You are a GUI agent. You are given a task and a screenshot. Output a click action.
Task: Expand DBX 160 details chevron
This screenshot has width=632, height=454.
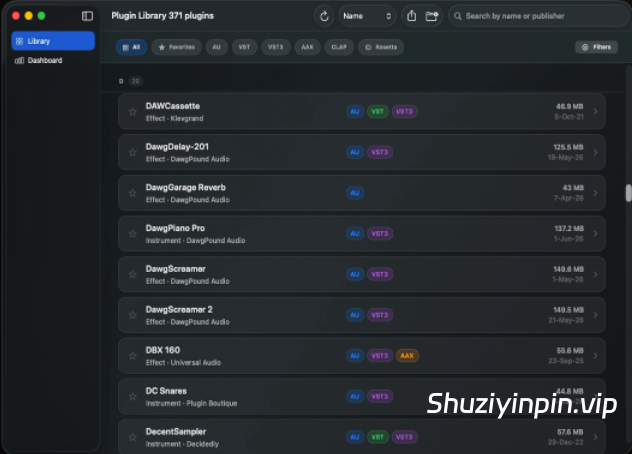(595, 356)
